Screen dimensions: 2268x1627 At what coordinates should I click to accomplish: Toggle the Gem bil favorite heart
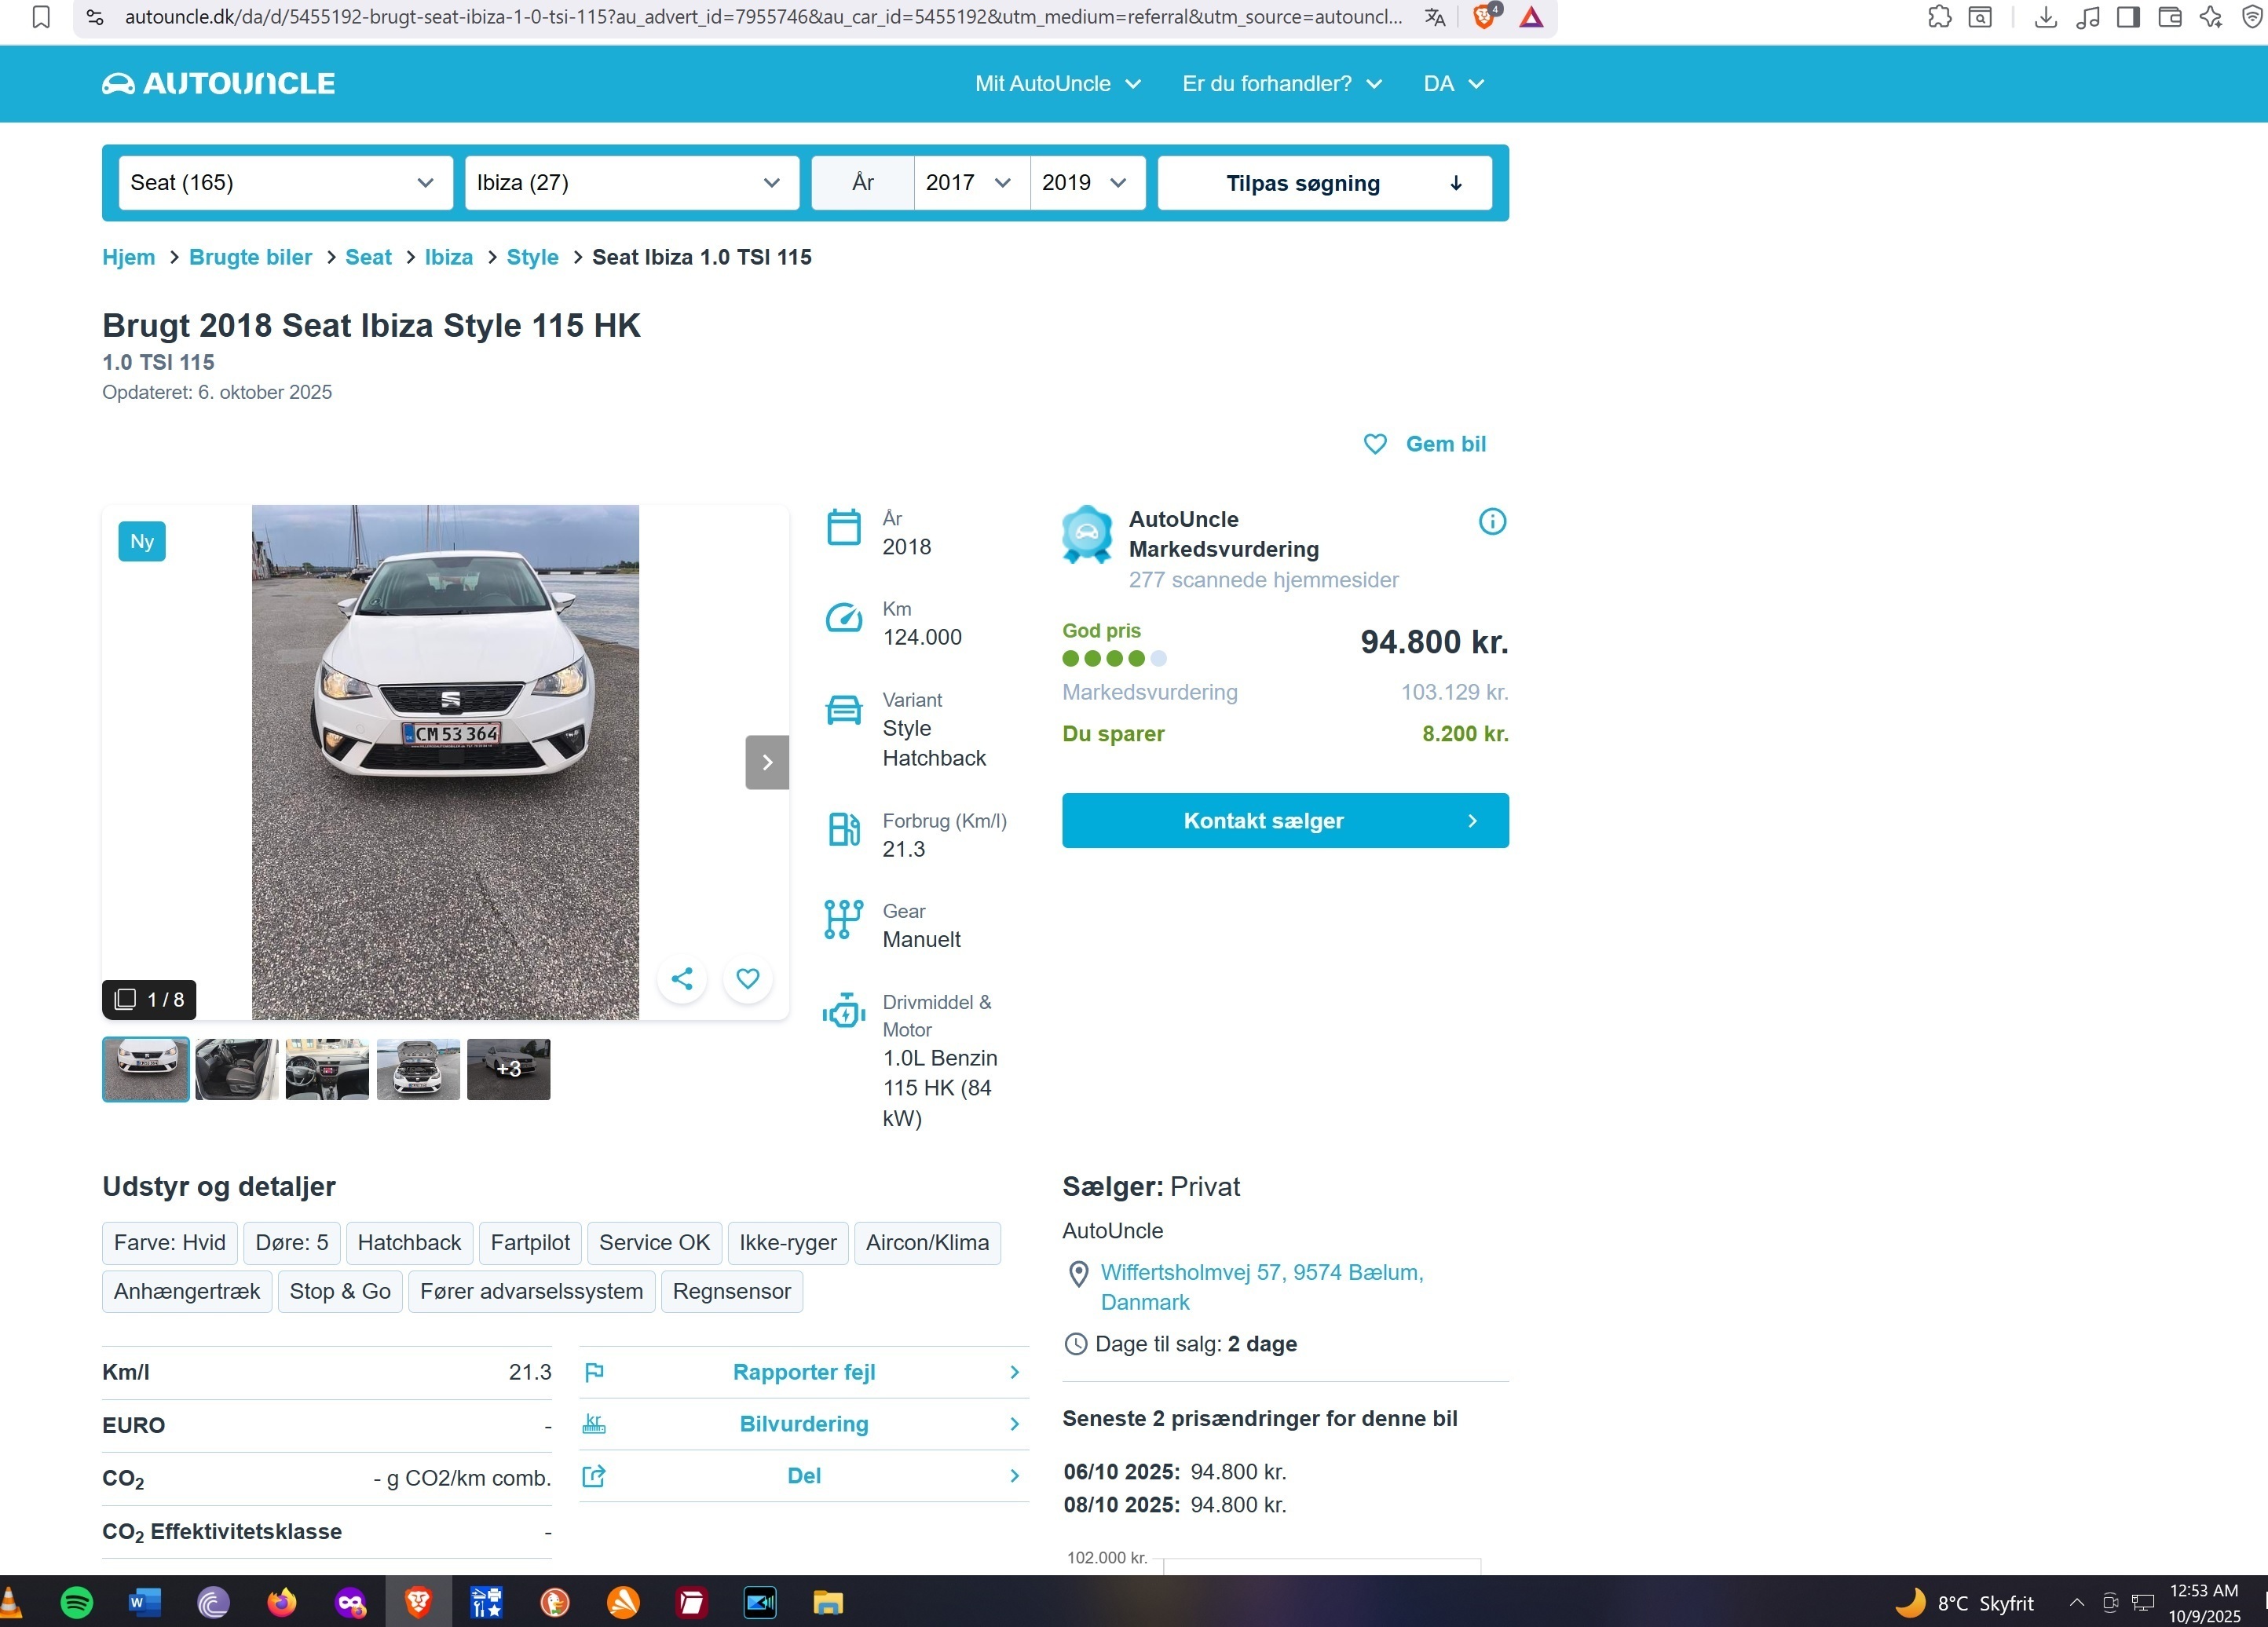pyautogui.click(x=1375, y=443)
